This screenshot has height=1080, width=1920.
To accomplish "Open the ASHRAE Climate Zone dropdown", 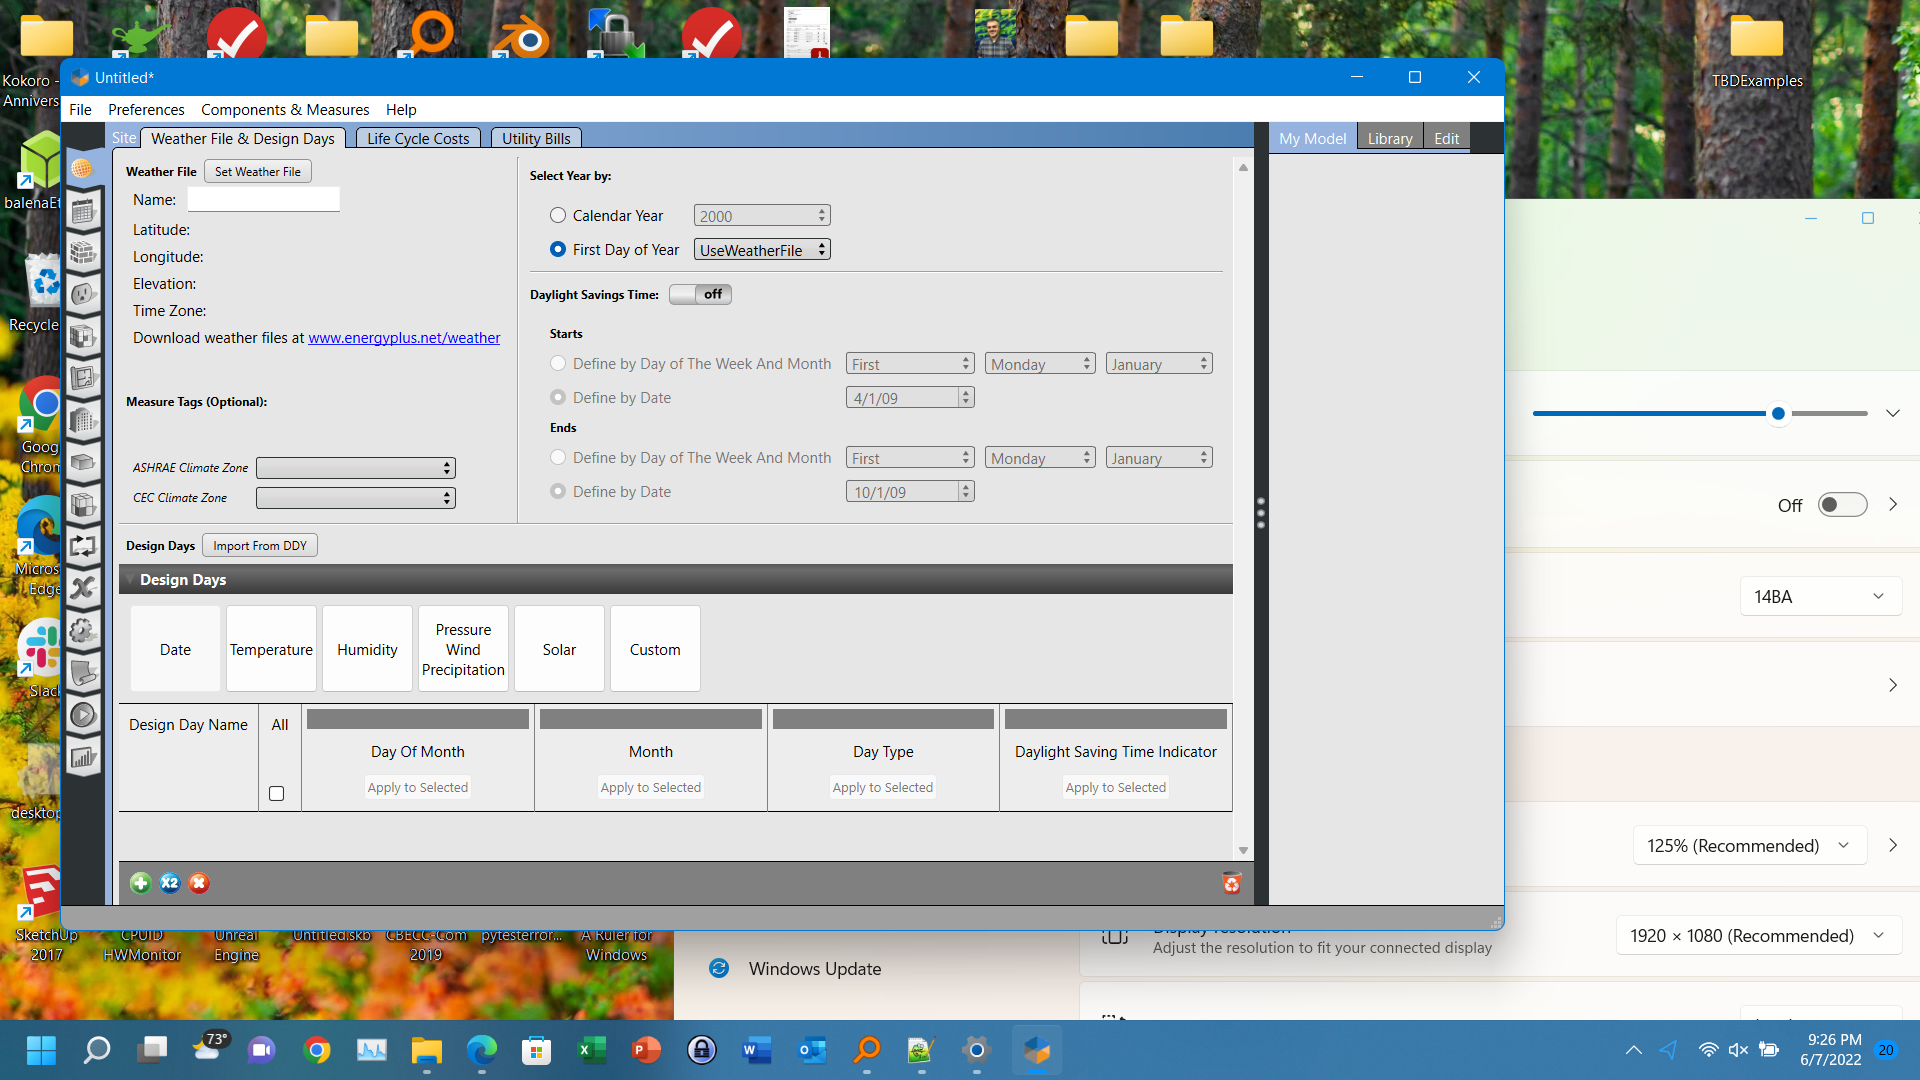I will coord(355,468).
